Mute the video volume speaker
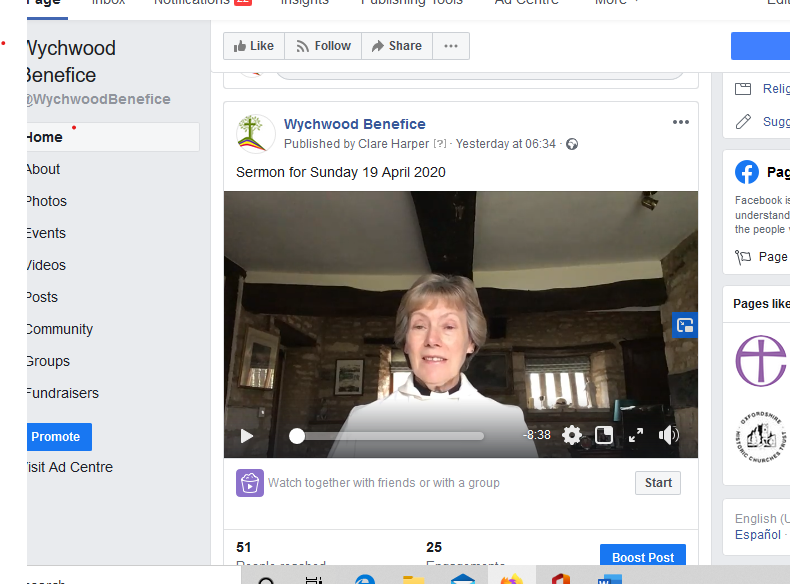790x584 pixels. coord(669,435)
